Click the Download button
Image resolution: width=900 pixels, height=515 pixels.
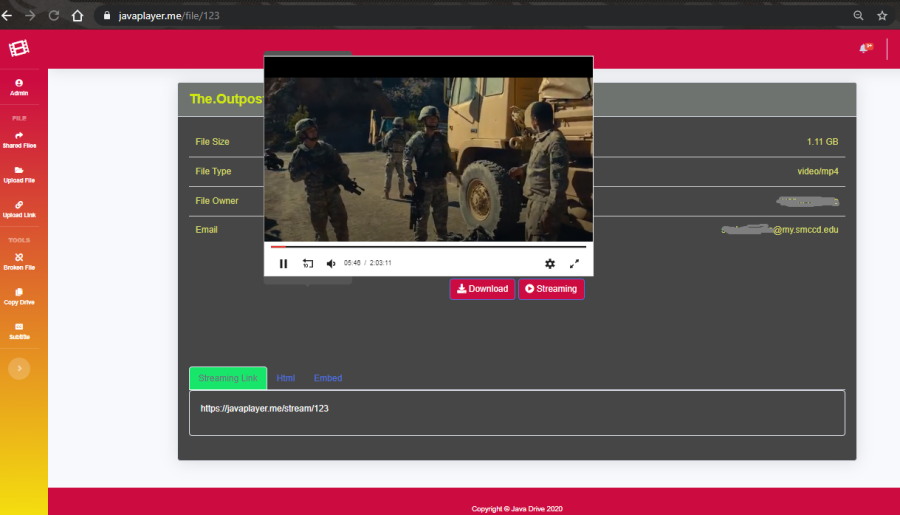(x=482, y=289)
